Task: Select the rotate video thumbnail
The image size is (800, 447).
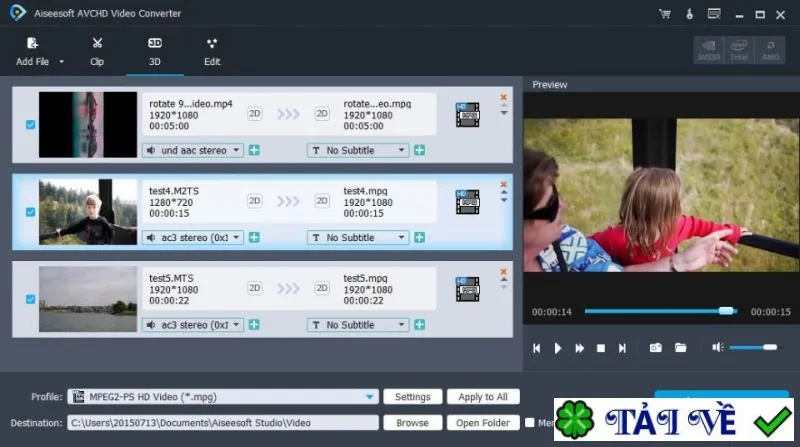Action: (x=88, y=125)
